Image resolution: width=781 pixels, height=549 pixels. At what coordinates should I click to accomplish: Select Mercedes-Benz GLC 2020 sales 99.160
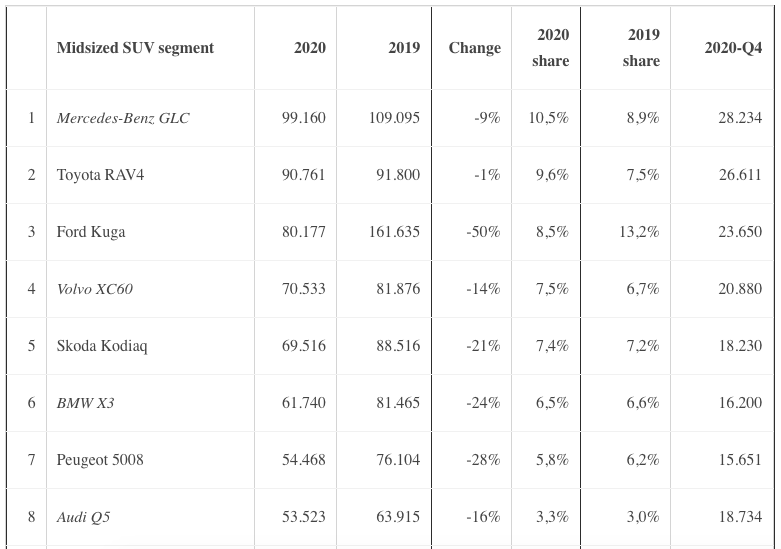tap(304, 118)
